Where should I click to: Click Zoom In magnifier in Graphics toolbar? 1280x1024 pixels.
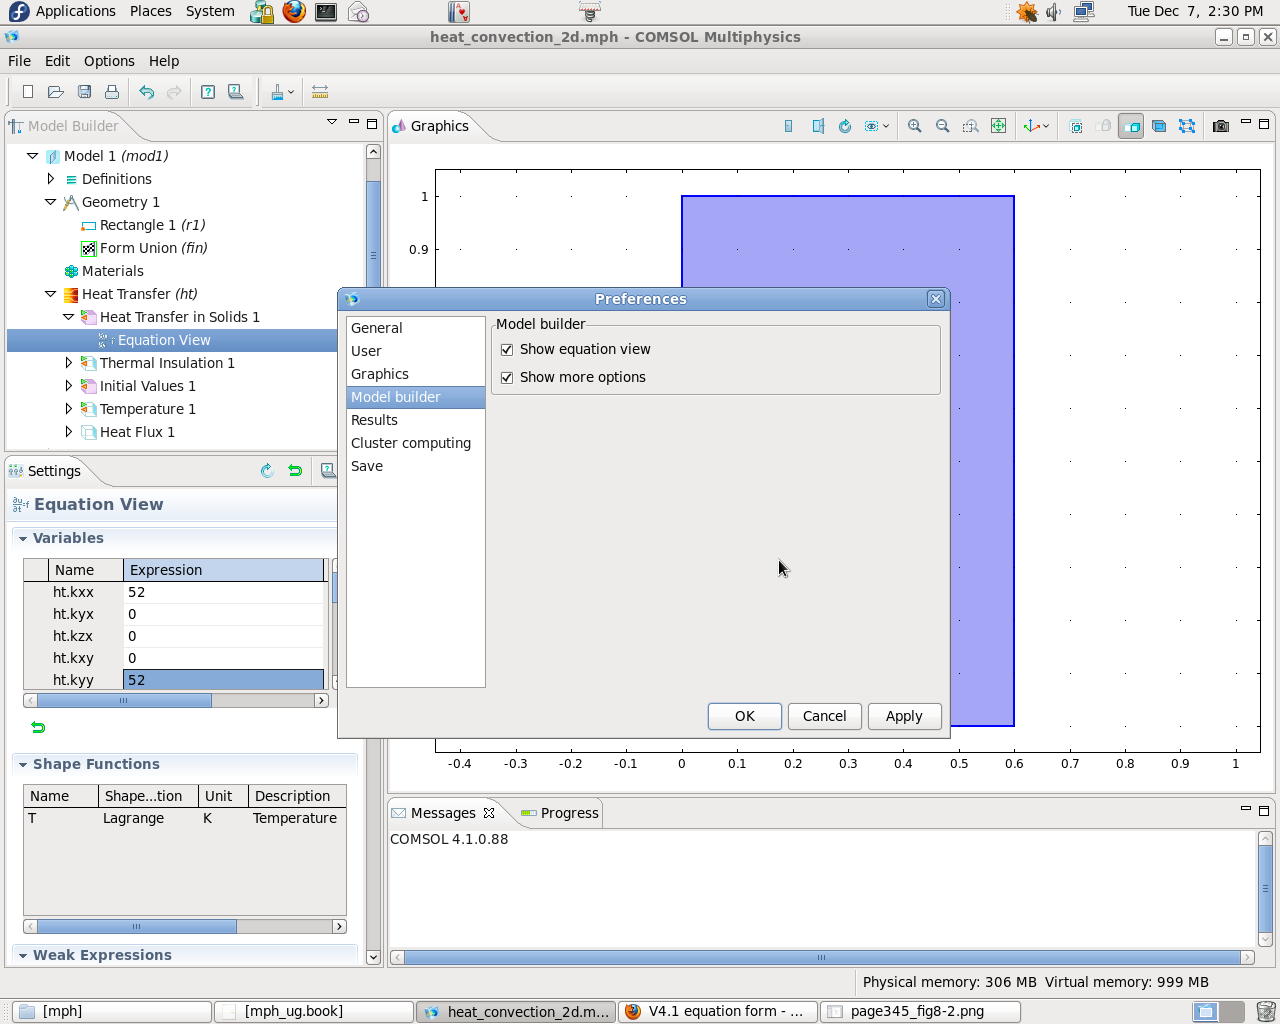pos(914,126)
